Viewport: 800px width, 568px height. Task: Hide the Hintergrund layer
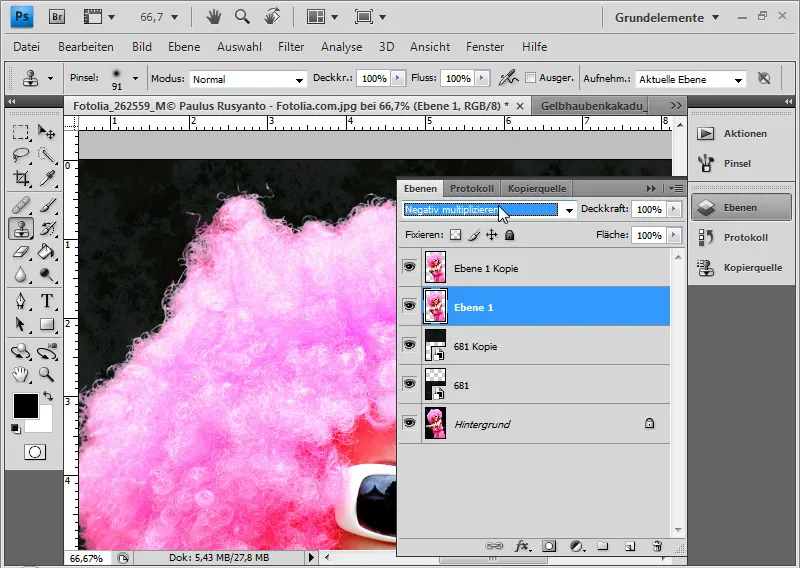pos(410,423)
